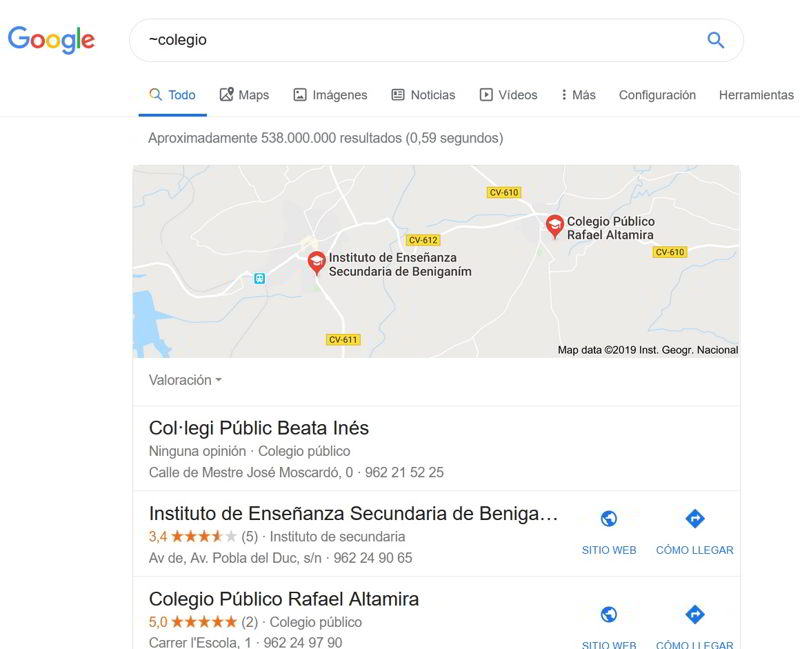Click the train station icon on map
Screen dimensions: 800x649
click(x=260, y=278)
